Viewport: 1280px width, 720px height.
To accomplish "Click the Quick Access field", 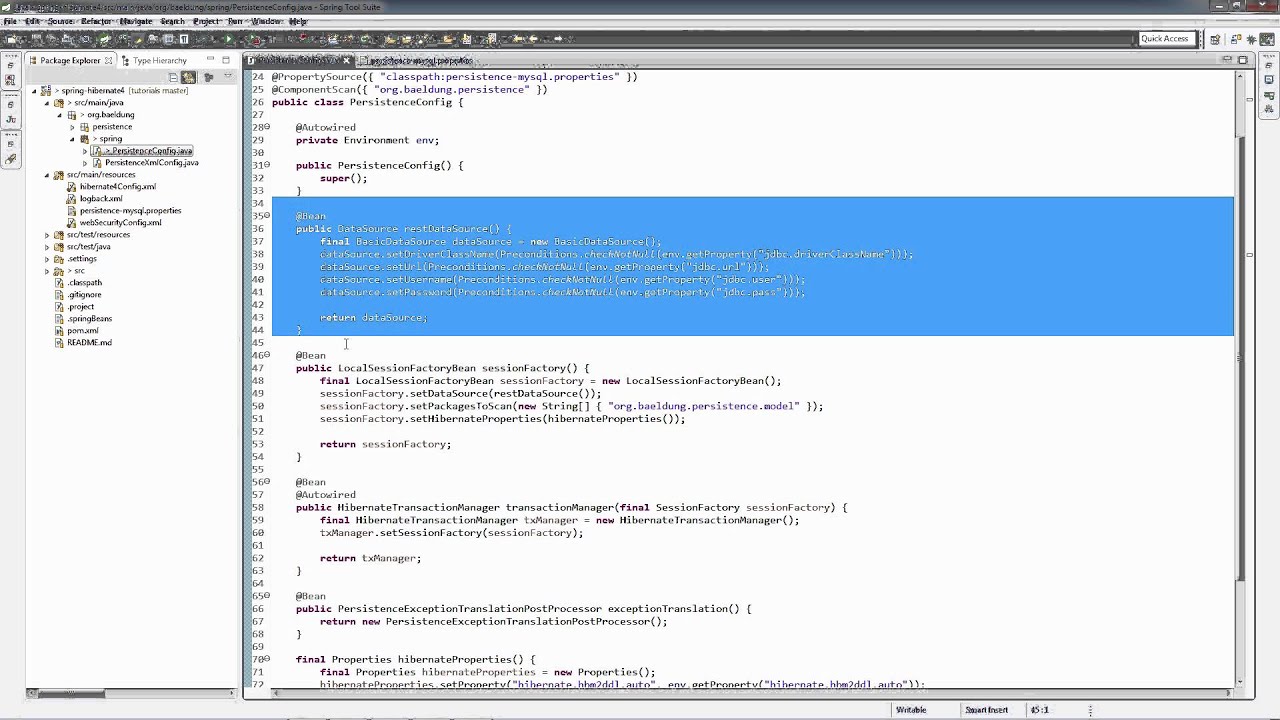I will [x=1165, y=39].
